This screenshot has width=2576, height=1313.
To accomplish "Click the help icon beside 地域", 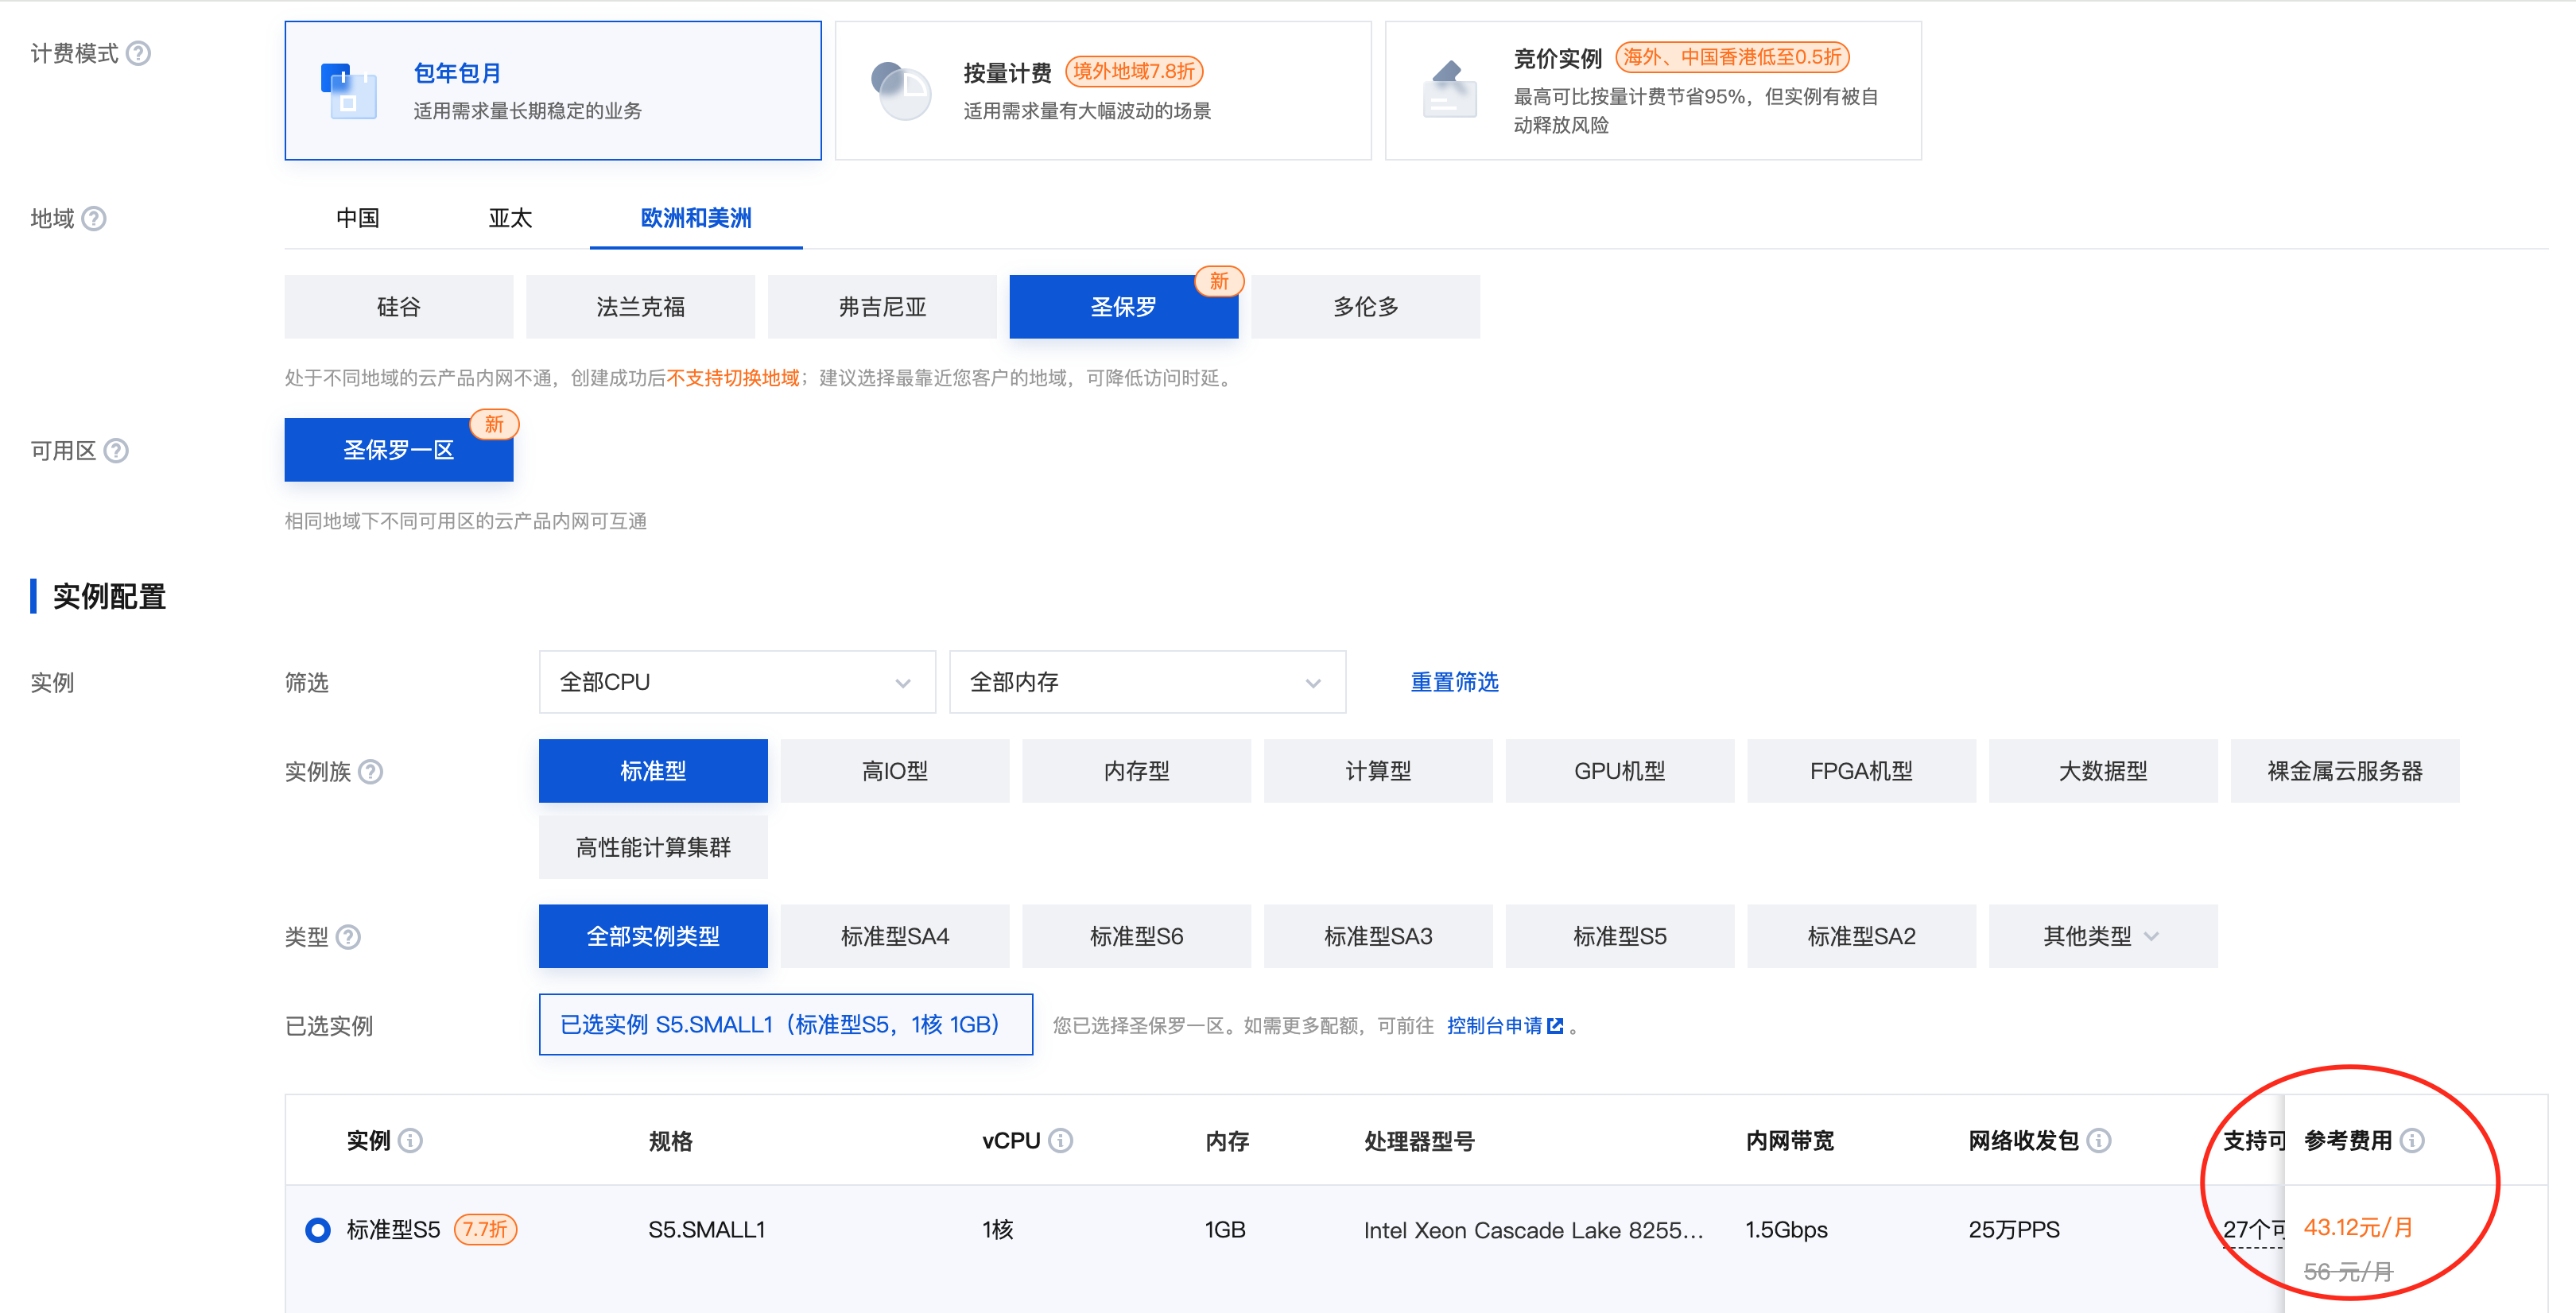I will [x=95, y=218].
